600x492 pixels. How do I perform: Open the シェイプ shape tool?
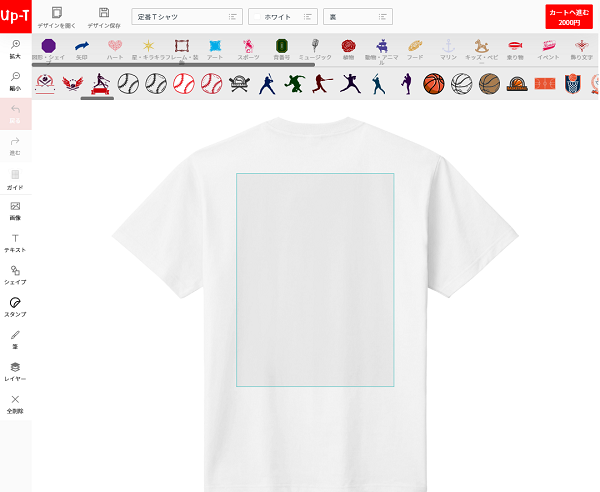pos(15,275)
